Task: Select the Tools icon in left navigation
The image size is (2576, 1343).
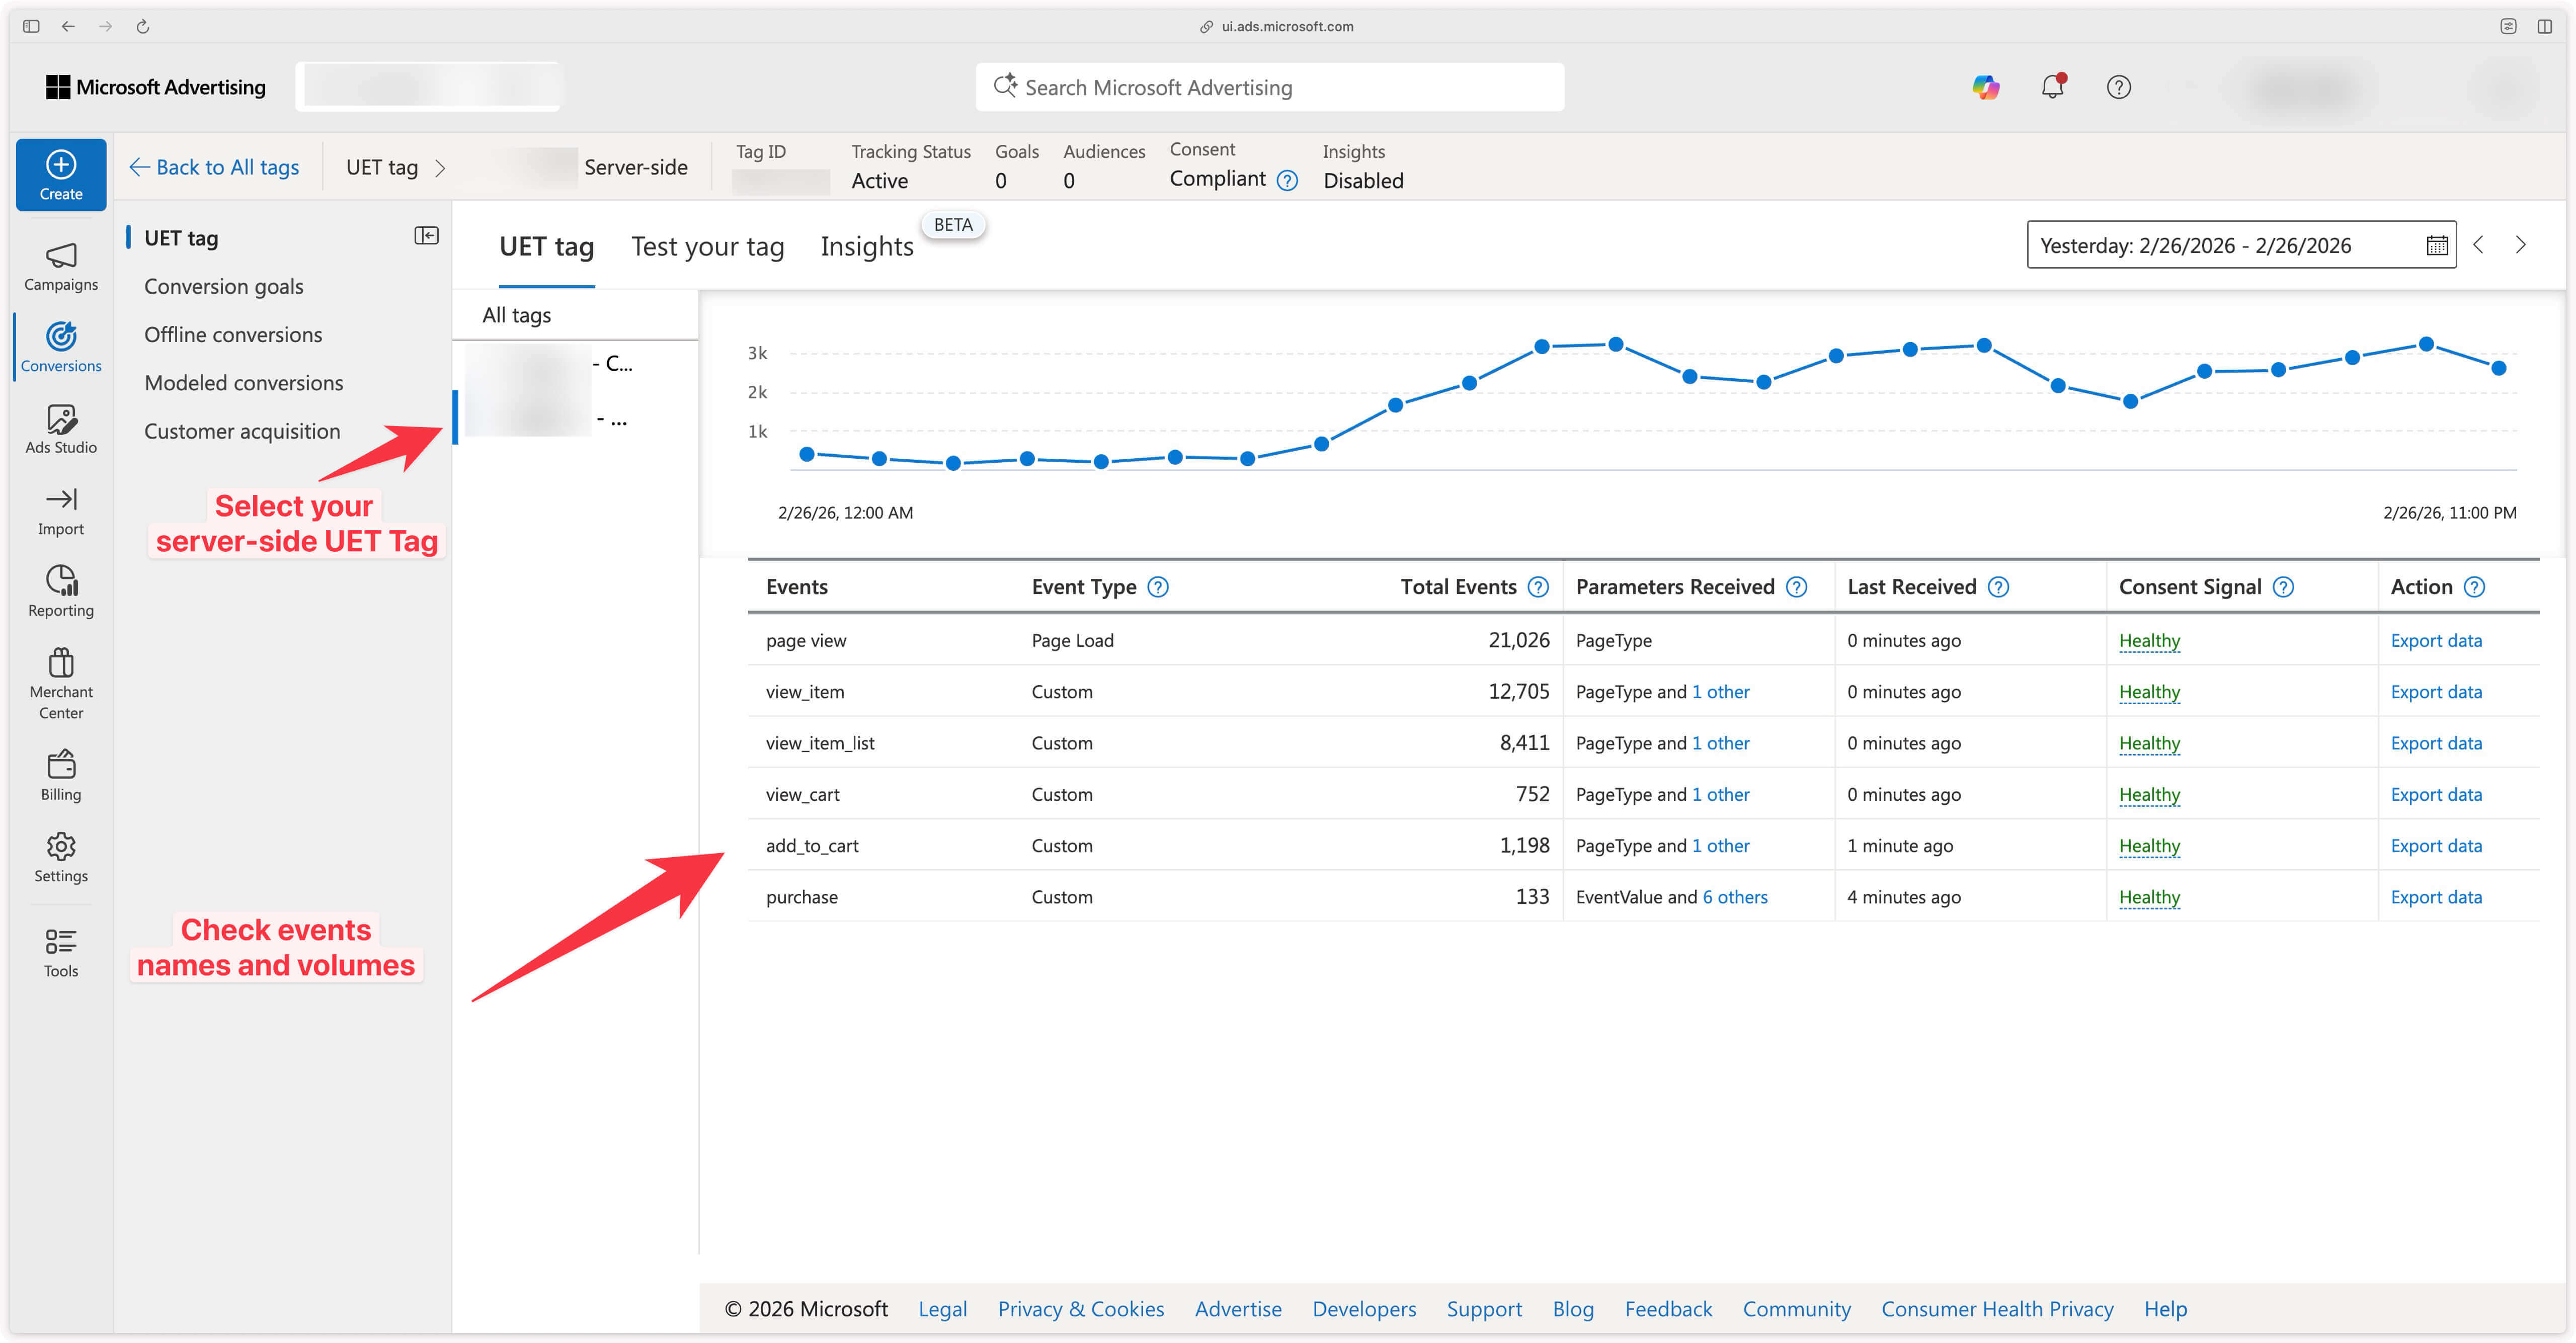Action: tap(60, 951)
